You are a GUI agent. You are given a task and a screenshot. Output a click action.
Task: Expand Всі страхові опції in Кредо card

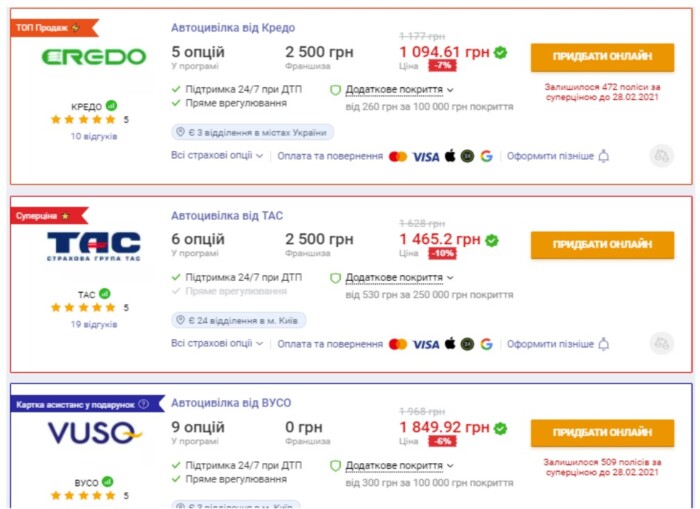[x=217, y=156]
